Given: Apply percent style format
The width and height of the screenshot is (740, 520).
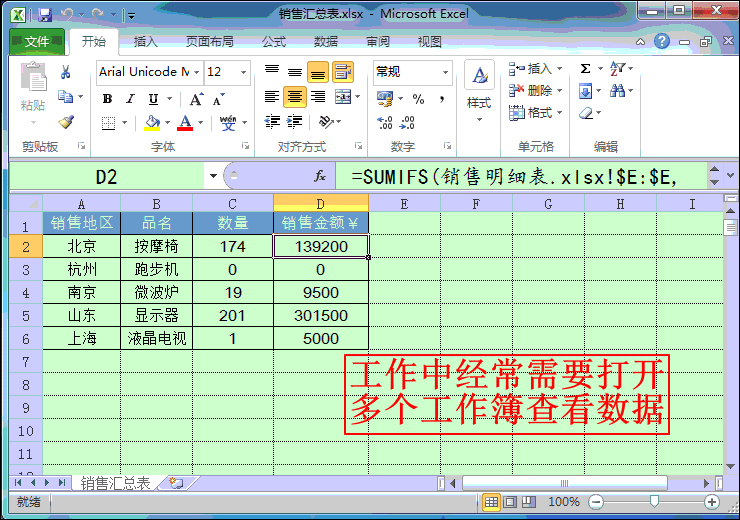Looking at the screenshot, I should point(418,99).
